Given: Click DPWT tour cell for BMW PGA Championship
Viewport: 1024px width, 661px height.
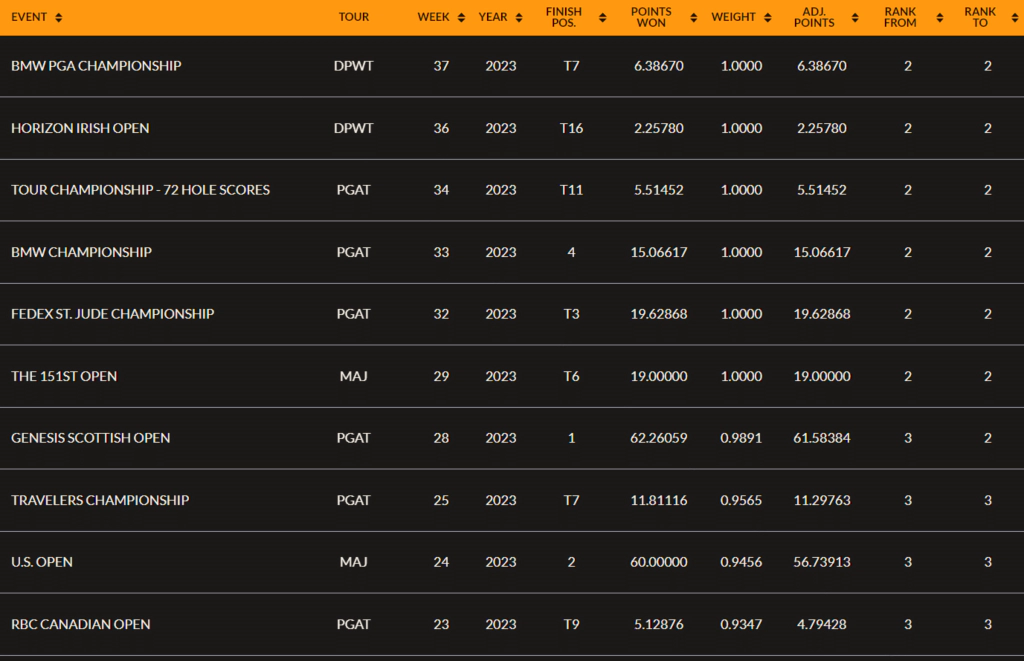Looking at the screenshot, I should (x=353, y=66).
